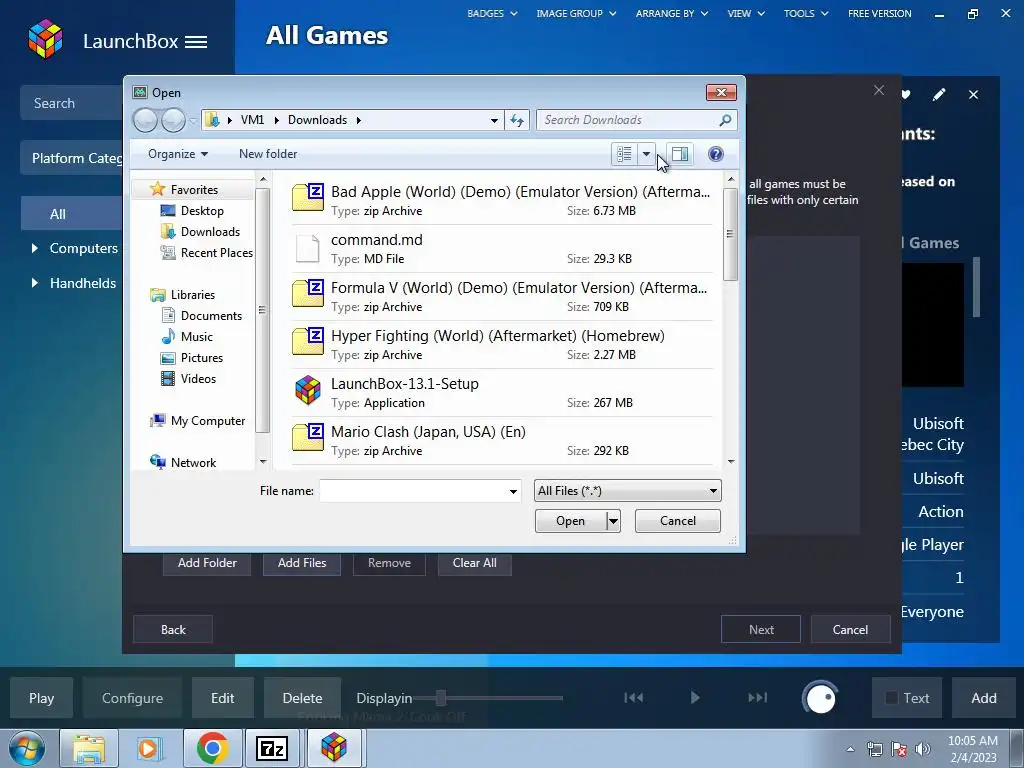Screen dimensions: 1024x768
Task: Select Bad Apple zip archive icon
Action: pos(308,197)
